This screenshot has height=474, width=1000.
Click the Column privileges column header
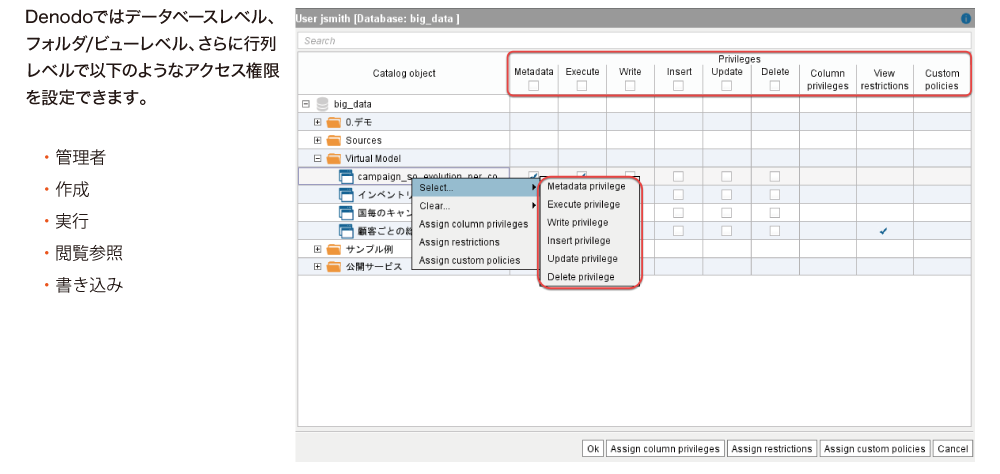pos(828,80)
